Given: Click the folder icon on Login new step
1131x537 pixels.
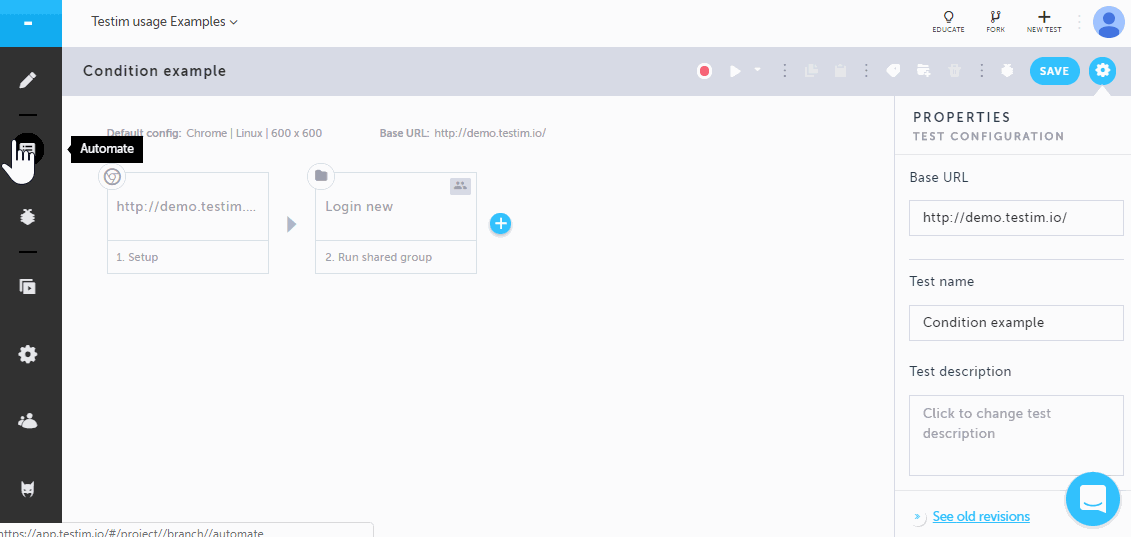Looking at the screenshot, I should (321, 176).
